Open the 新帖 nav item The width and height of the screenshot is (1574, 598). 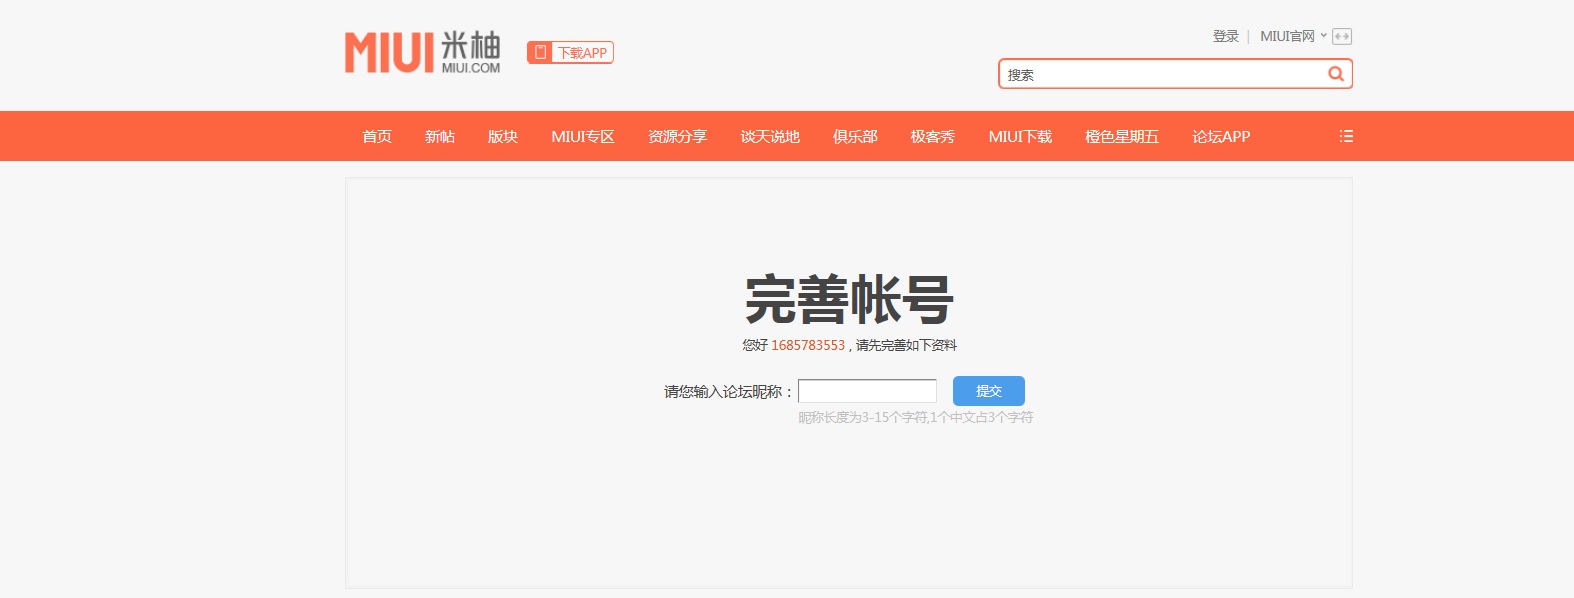point(440,136)
